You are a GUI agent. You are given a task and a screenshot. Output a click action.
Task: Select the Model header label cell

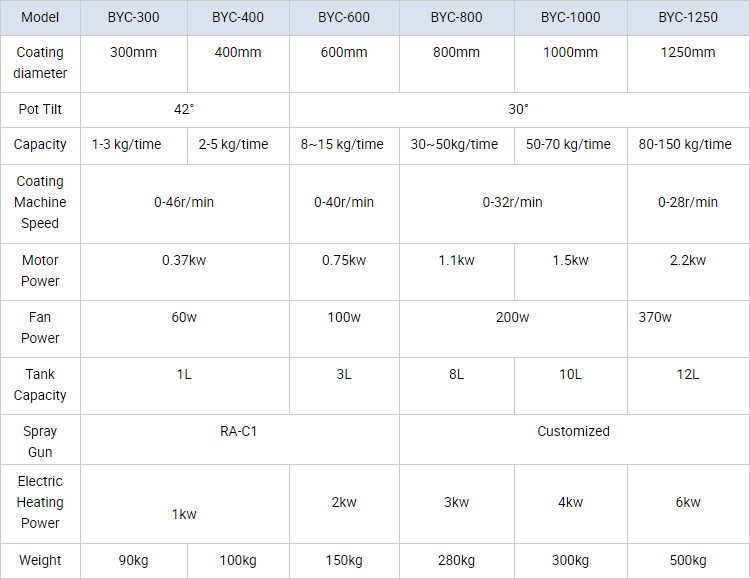pyautogui.click(x=40, y=18)
